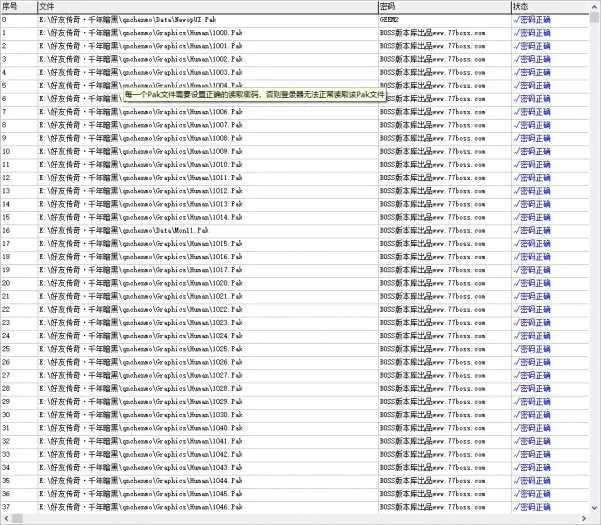
Task: Click the horizontal scrollbar left arrow
Action: point(5,518)
